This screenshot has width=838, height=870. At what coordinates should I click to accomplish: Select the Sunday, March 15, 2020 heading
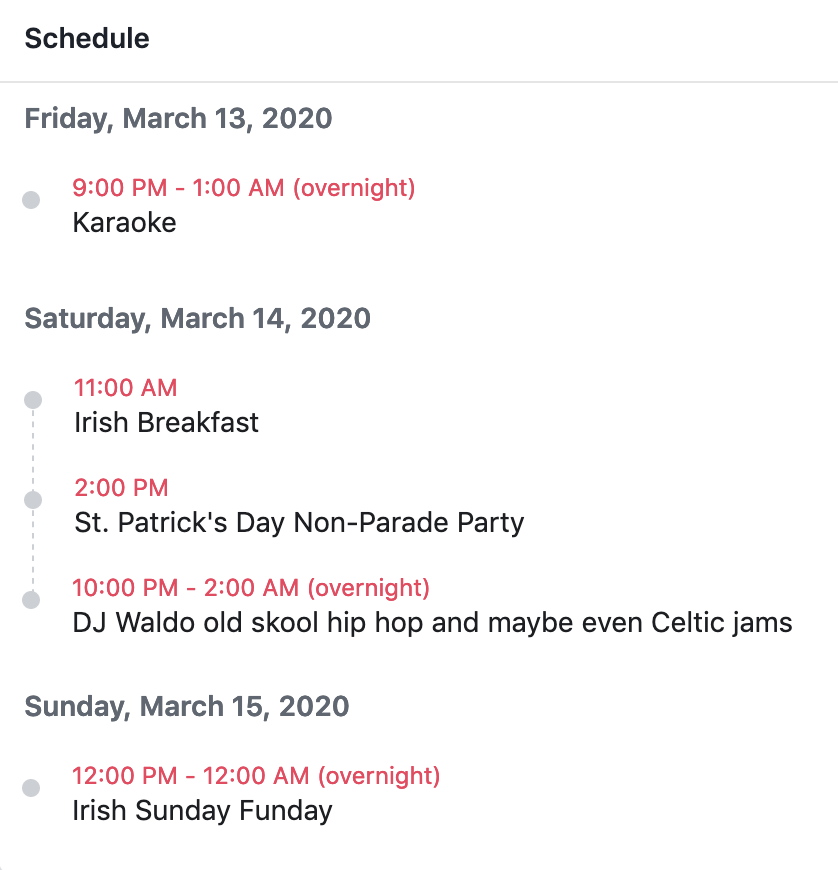[x=186, y=706]
